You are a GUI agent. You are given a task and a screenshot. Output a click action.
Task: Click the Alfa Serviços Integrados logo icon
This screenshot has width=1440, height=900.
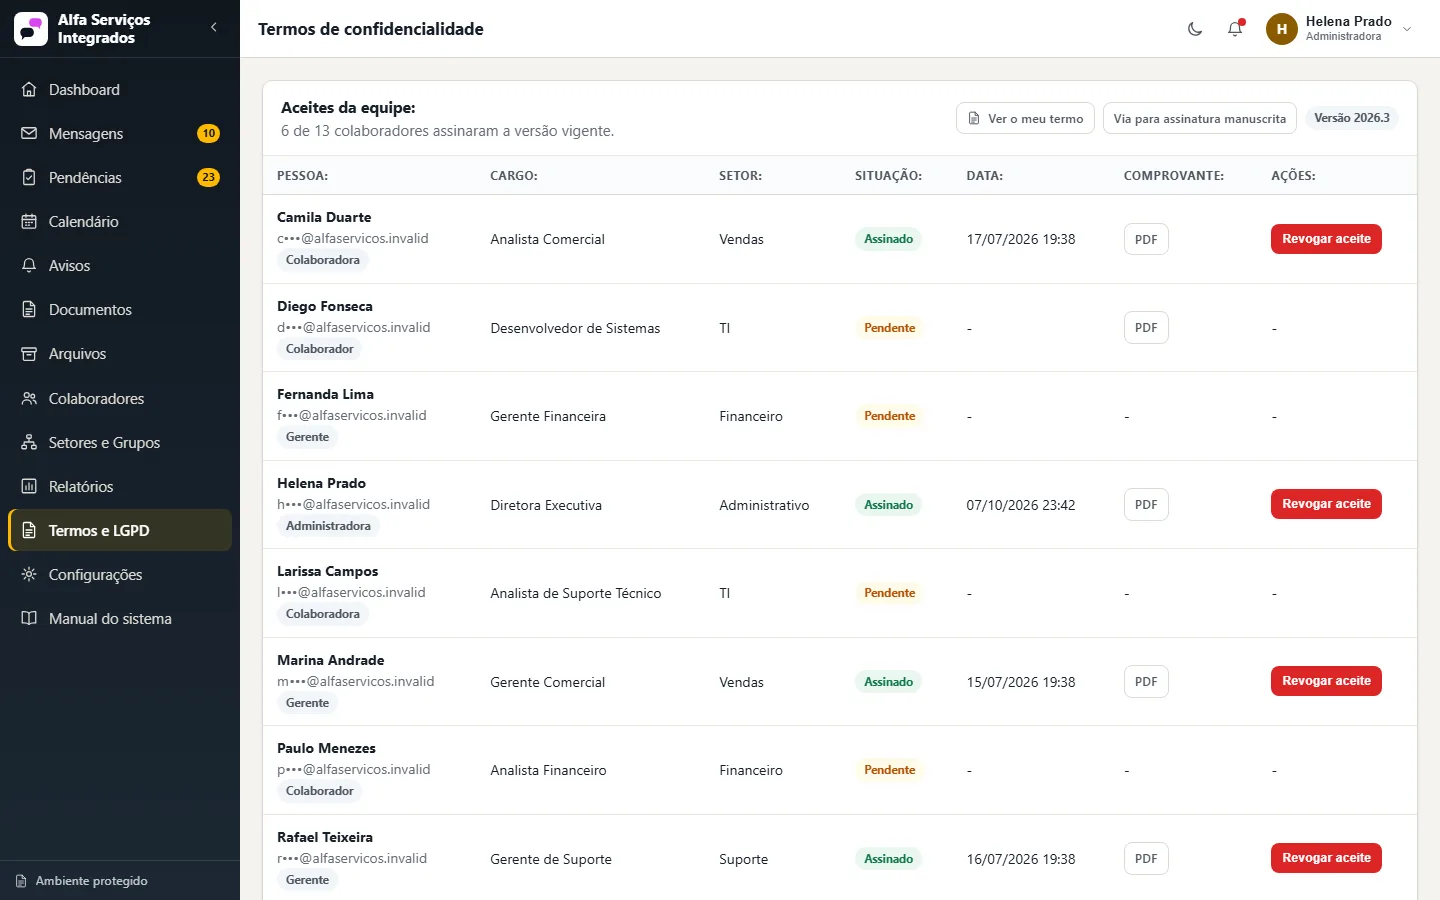click(31, 29)
